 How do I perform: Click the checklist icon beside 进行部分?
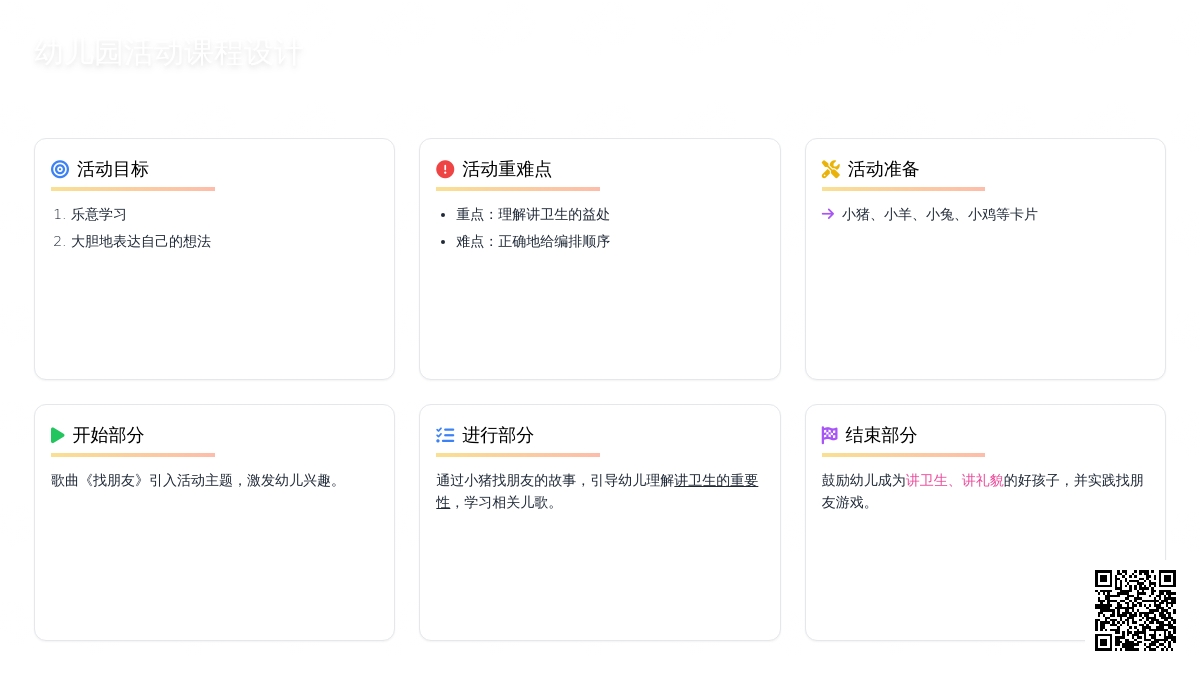coord(445,435)
